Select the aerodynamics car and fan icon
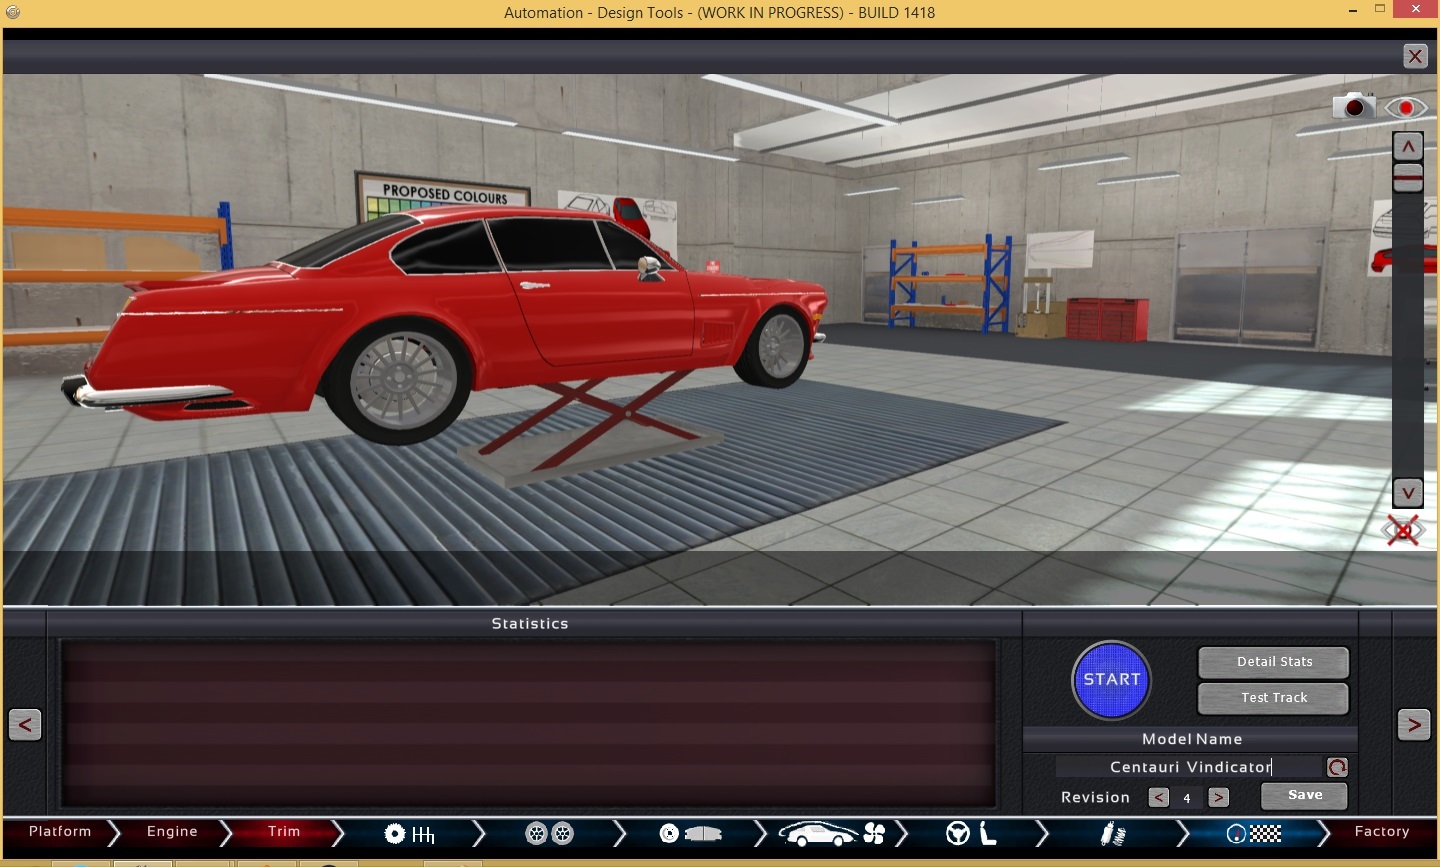This screenshot has height=867, width=1440. (831, 833)
